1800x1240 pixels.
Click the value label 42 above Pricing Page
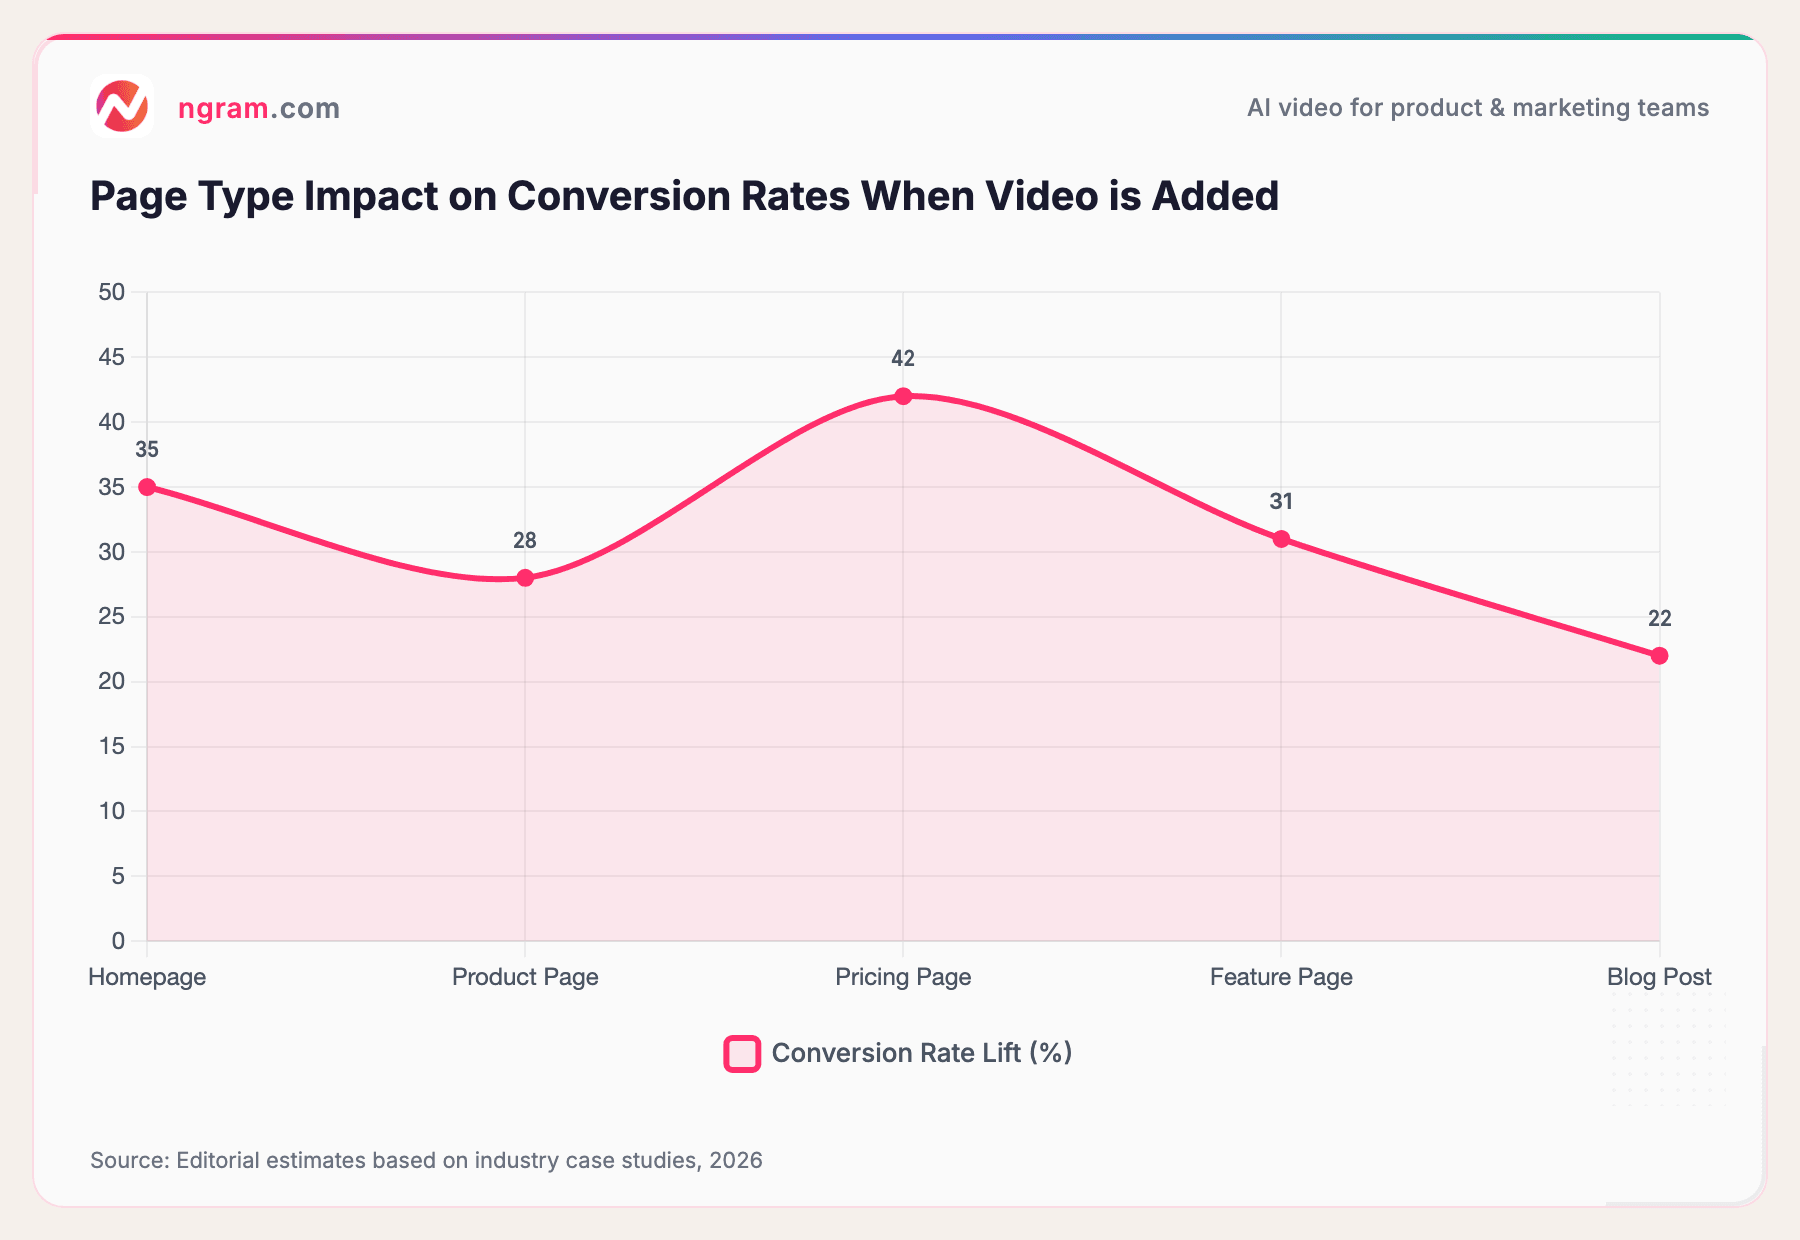click(x=902, y=356)
